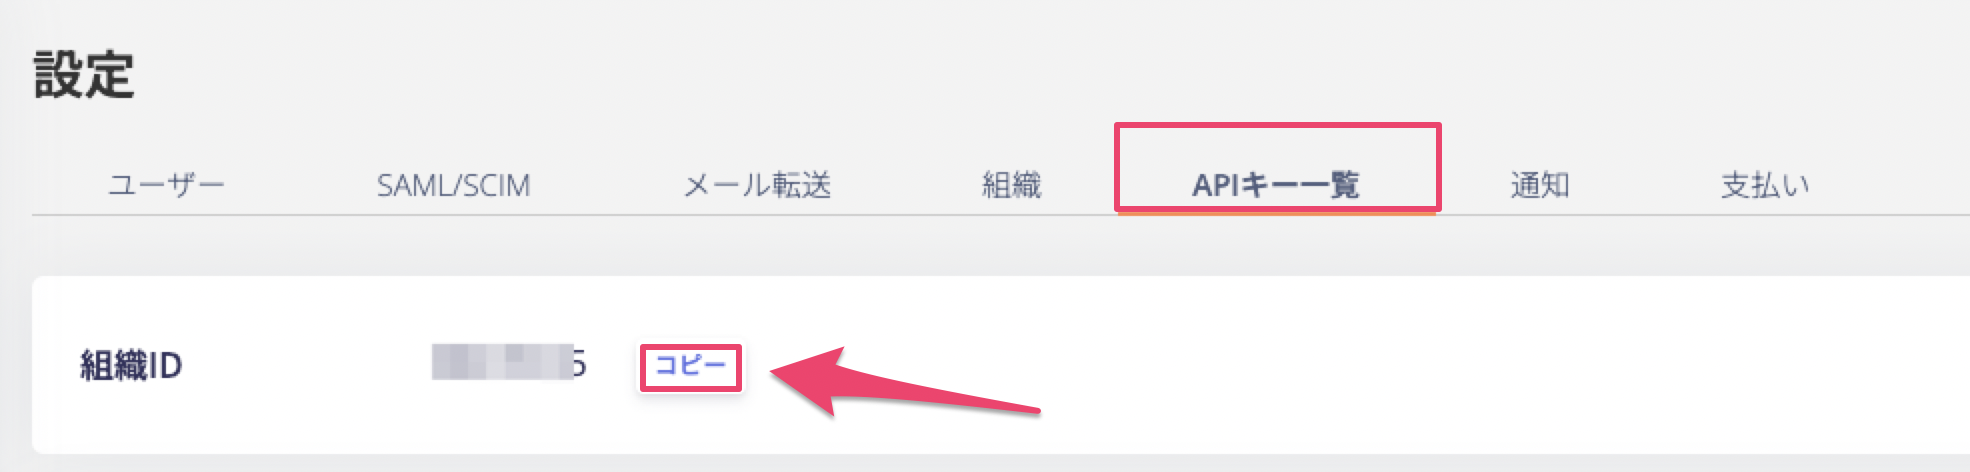
Task: Open the ユーザー tab
Action: 166,185
